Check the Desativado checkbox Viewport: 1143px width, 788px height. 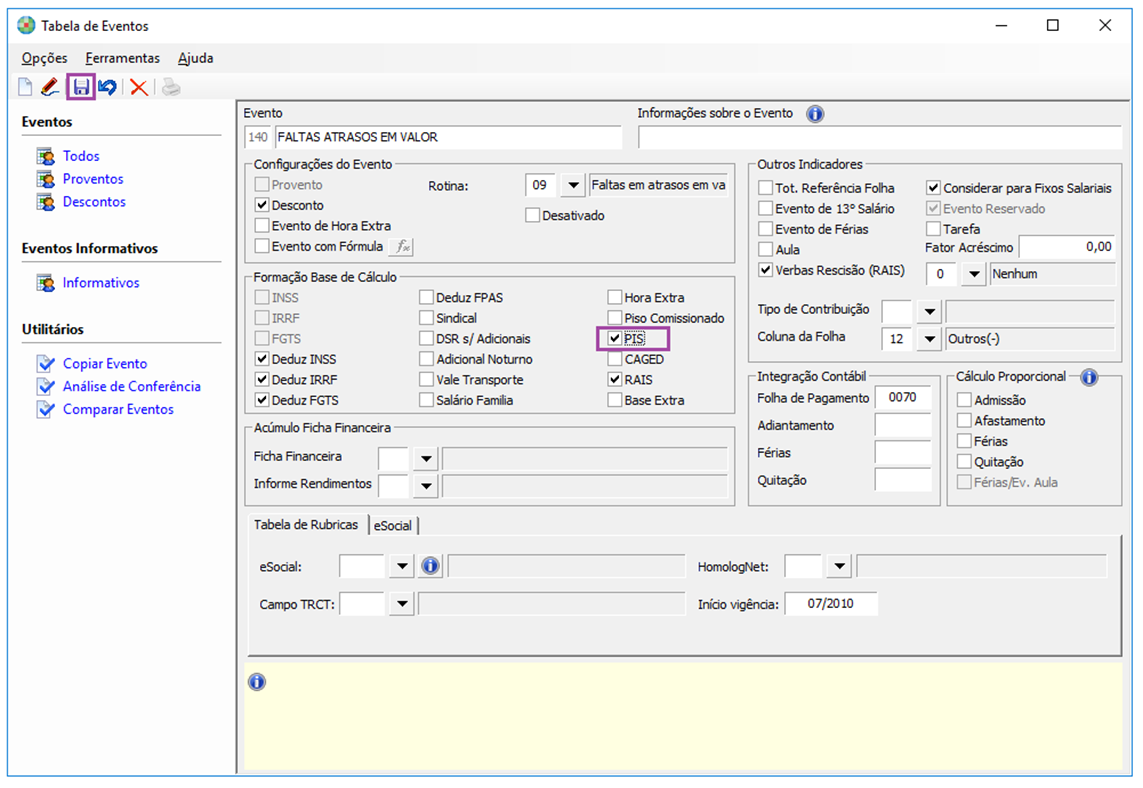pos(533,216)
